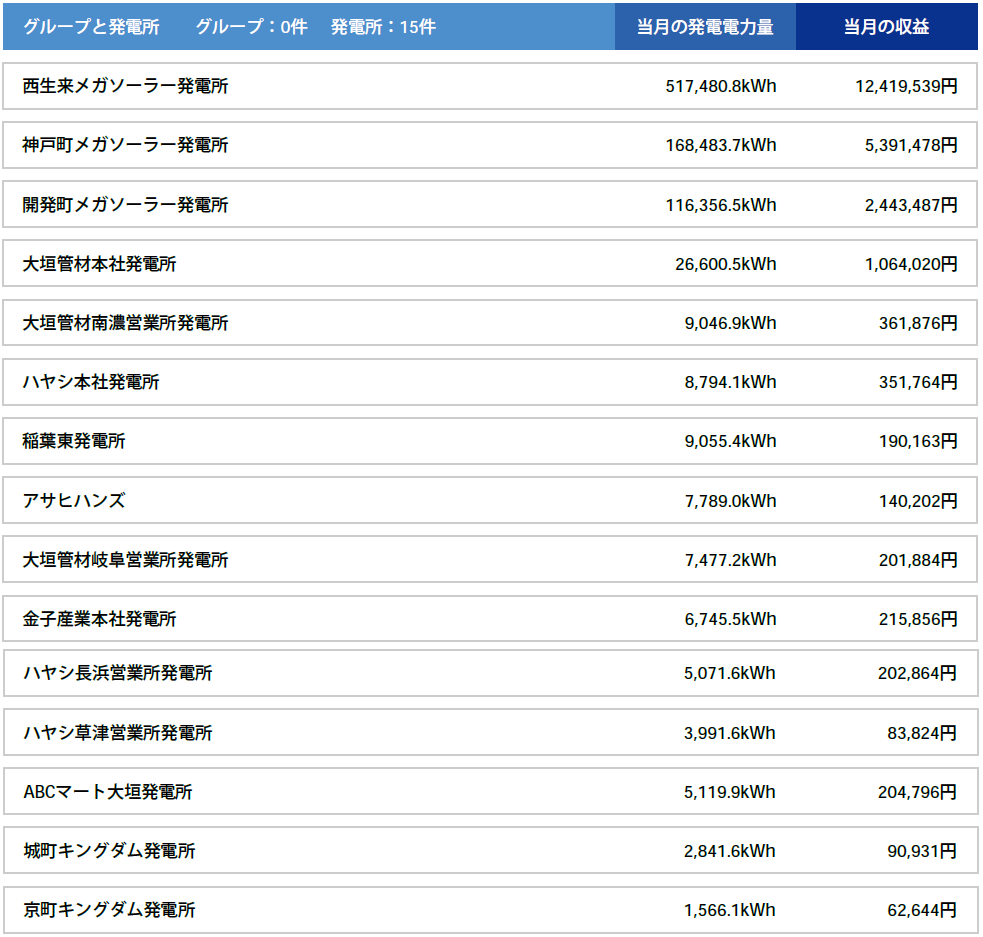Open 神戸町メガソーラー発電所 plant row

490,145
